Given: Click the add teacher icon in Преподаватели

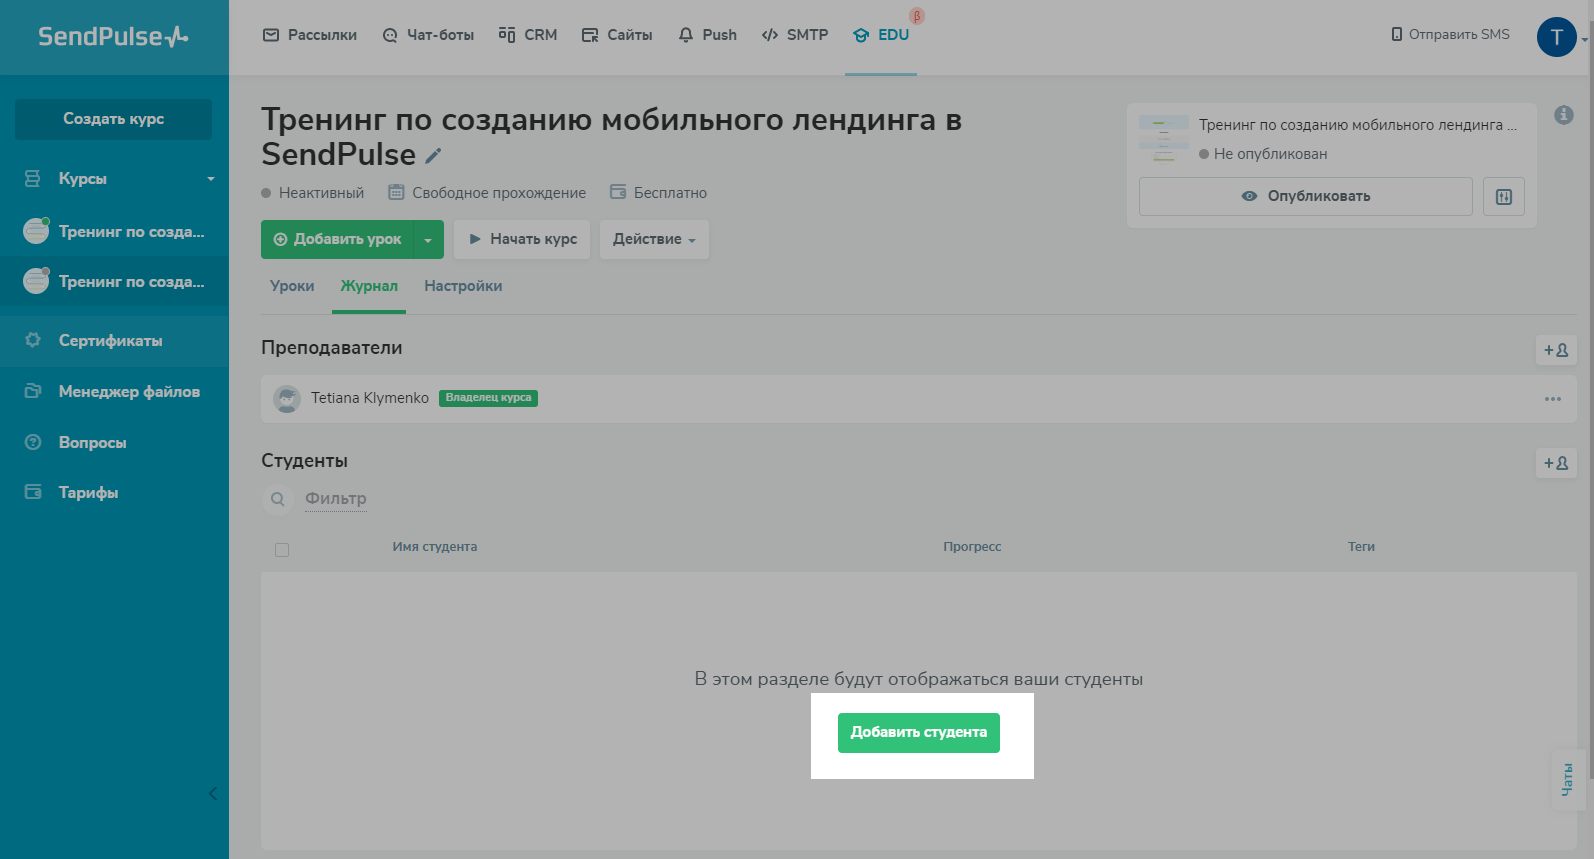Looking at the screenshot, I should point(1555,350).
